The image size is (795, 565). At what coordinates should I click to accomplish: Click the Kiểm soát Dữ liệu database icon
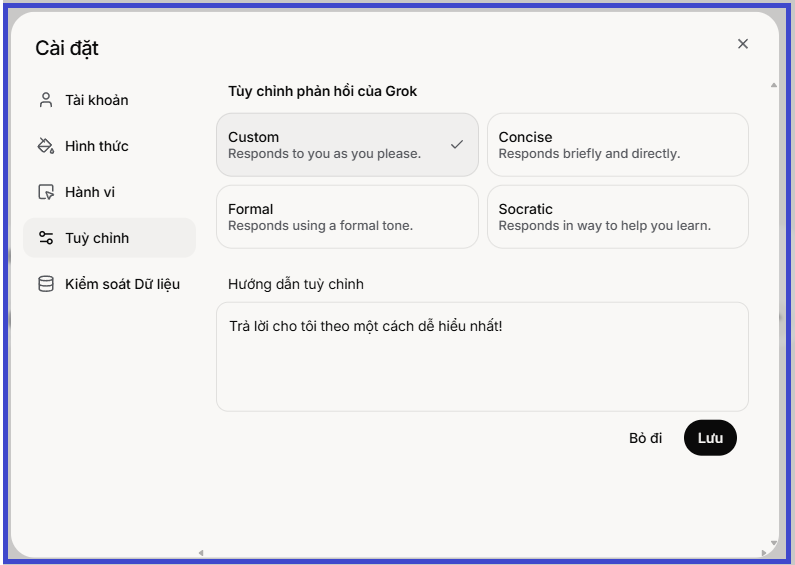point(46,284)
